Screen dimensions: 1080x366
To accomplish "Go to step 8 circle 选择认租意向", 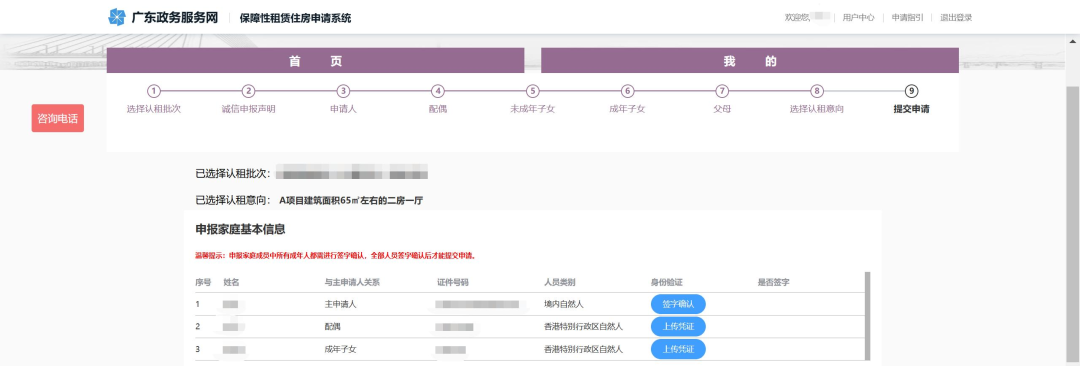I will (816, 91).
